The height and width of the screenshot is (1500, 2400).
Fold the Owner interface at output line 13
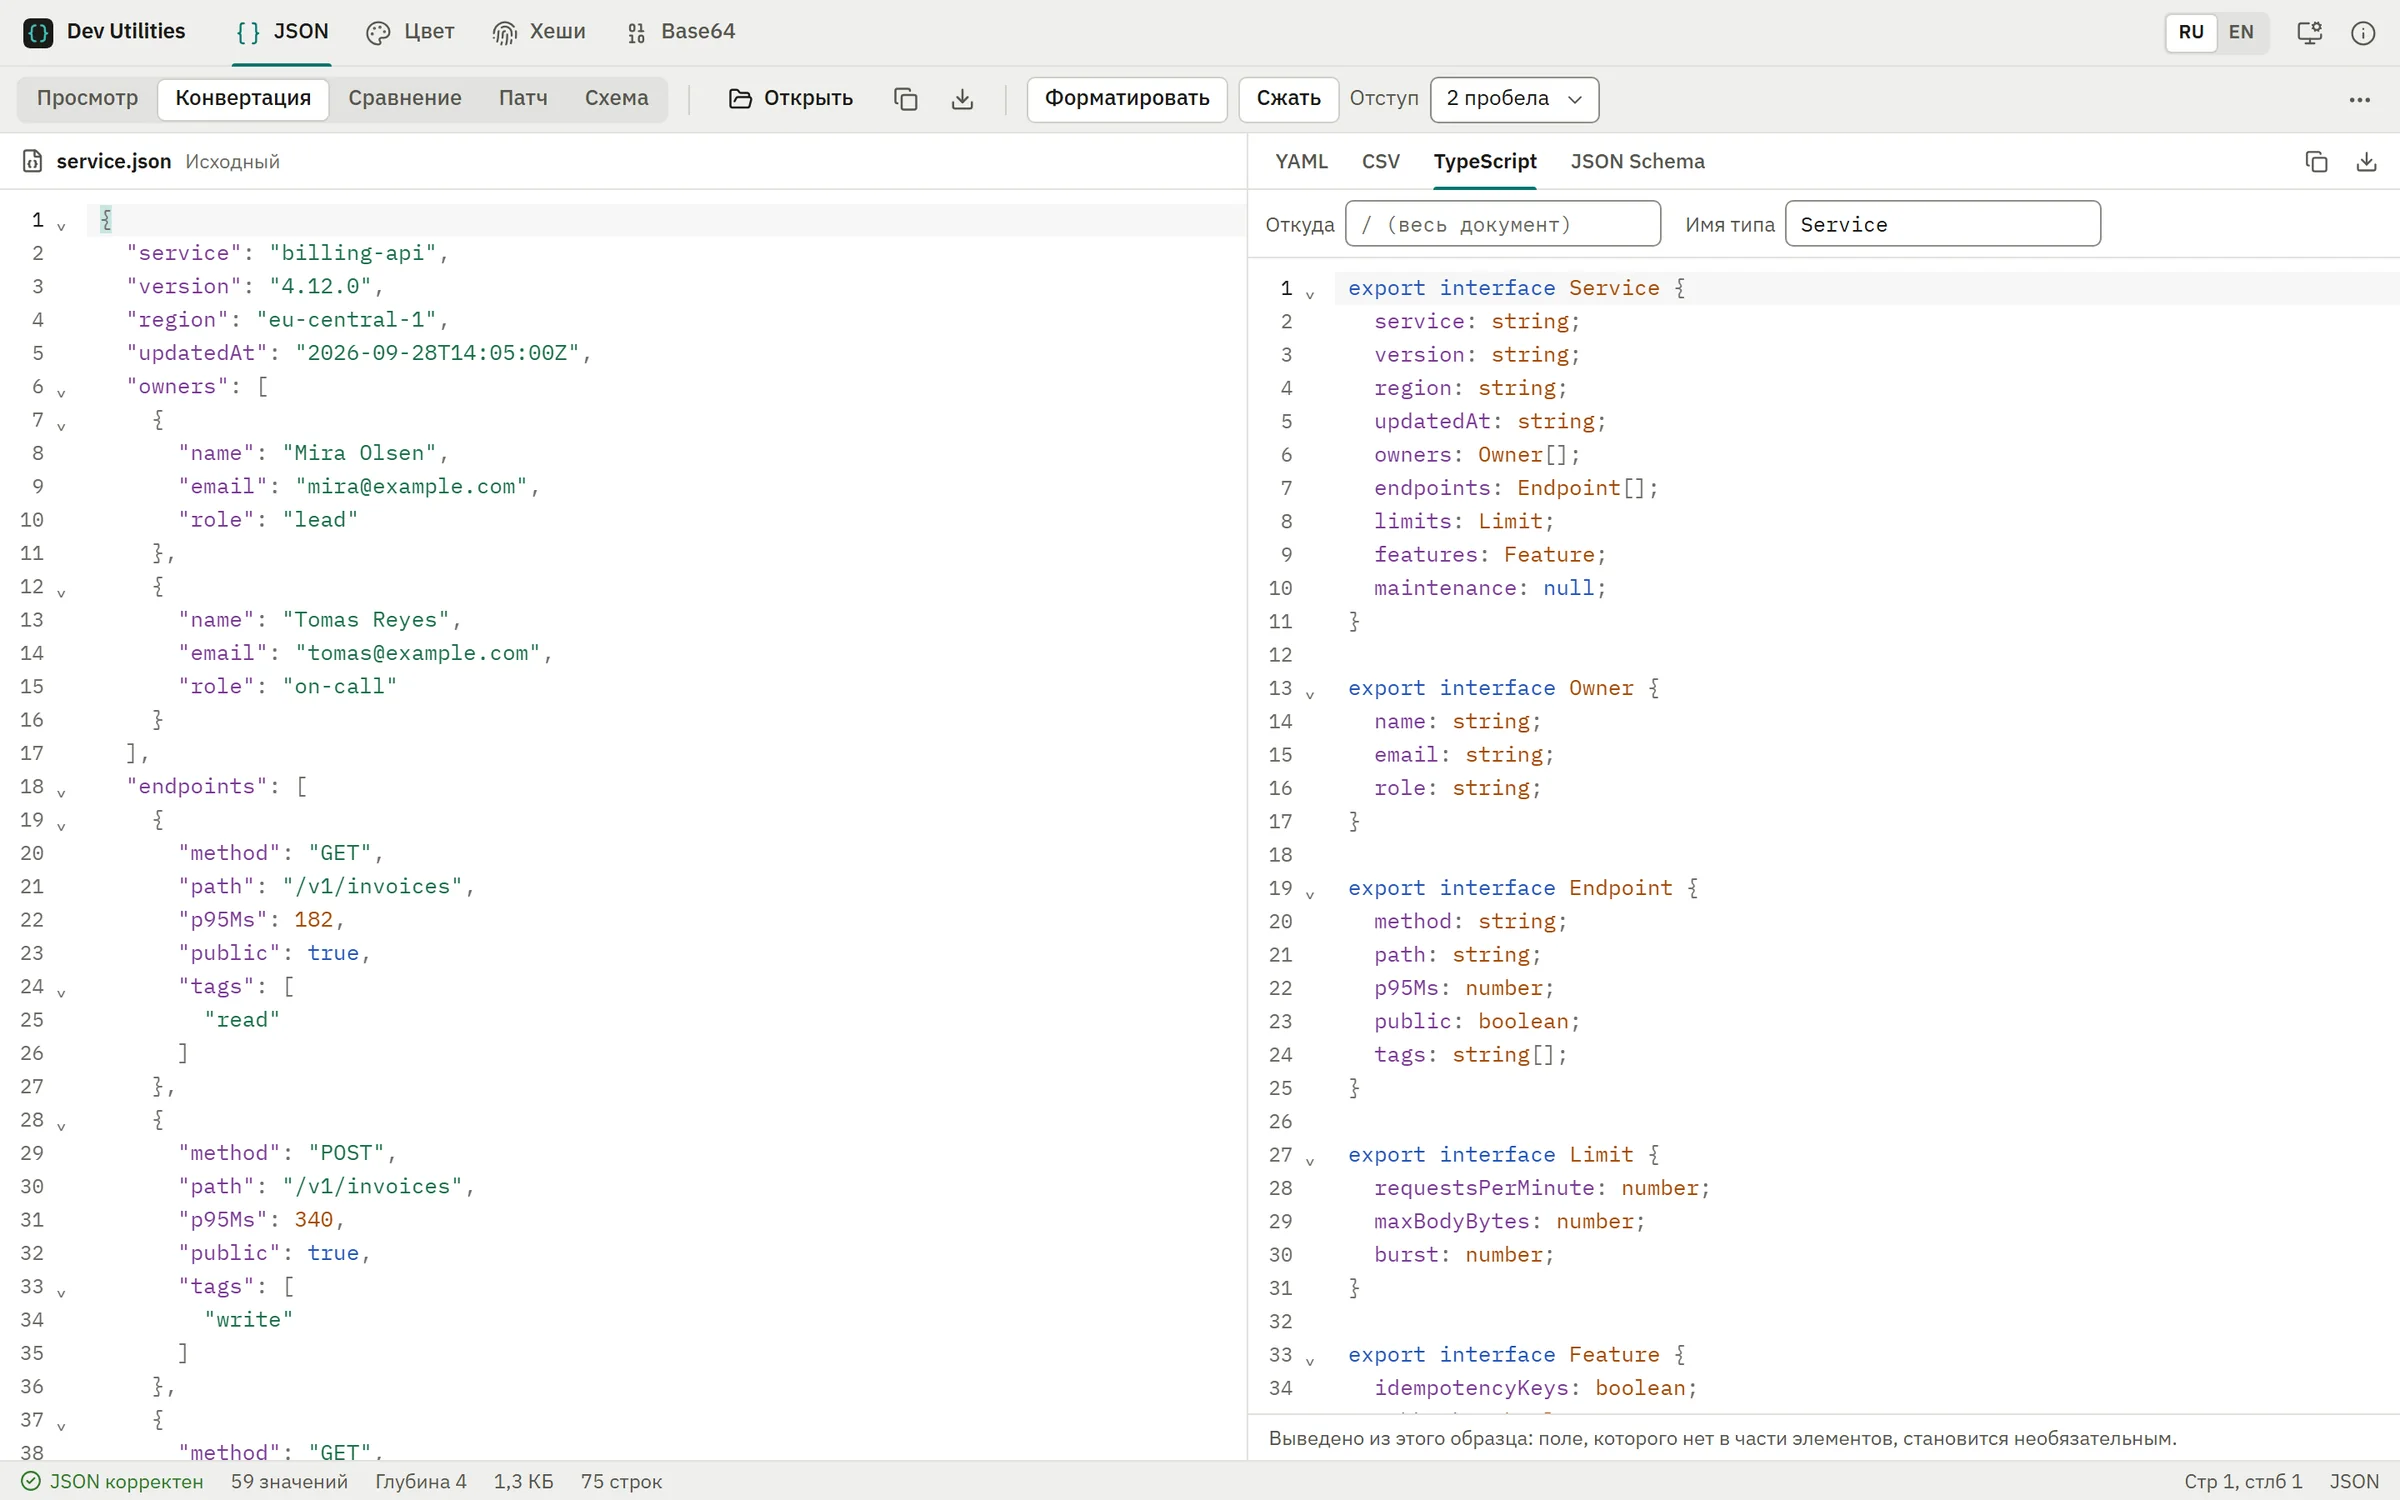point(1310,694)
